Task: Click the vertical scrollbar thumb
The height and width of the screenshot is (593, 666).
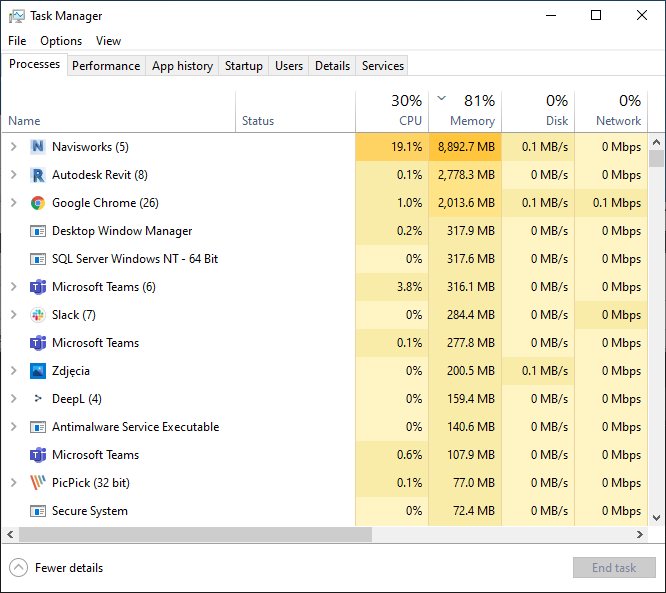Action: [657, 159]
